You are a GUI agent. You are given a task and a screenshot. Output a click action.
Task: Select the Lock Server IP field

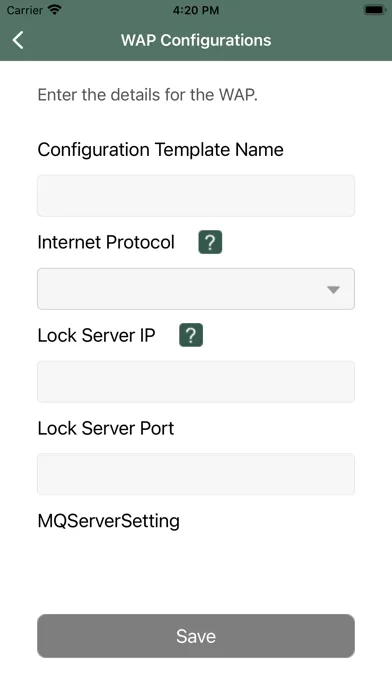coord(196,382)
